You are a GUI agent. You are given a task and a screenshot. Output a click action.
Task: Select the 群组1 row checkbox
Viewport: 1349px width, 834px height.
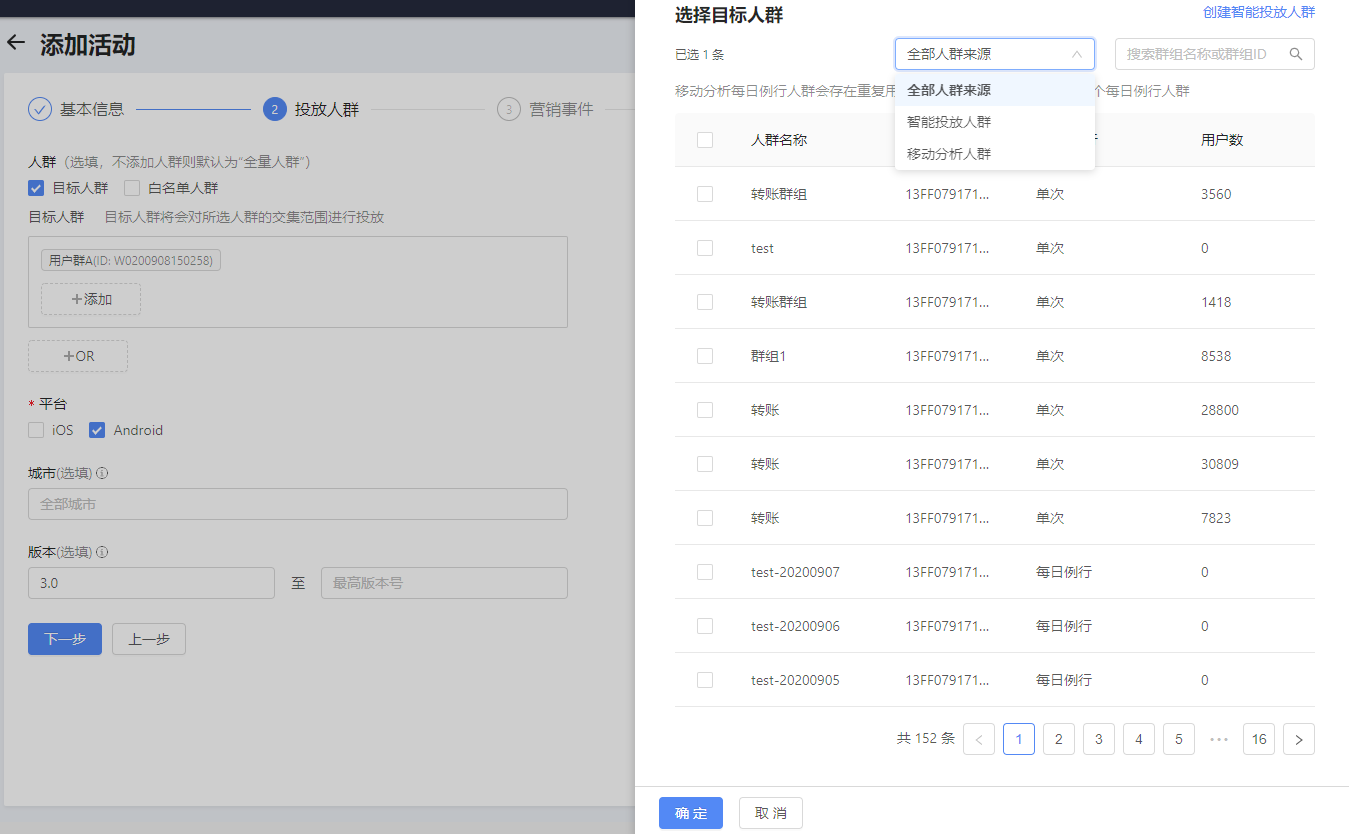coord(705,356)
